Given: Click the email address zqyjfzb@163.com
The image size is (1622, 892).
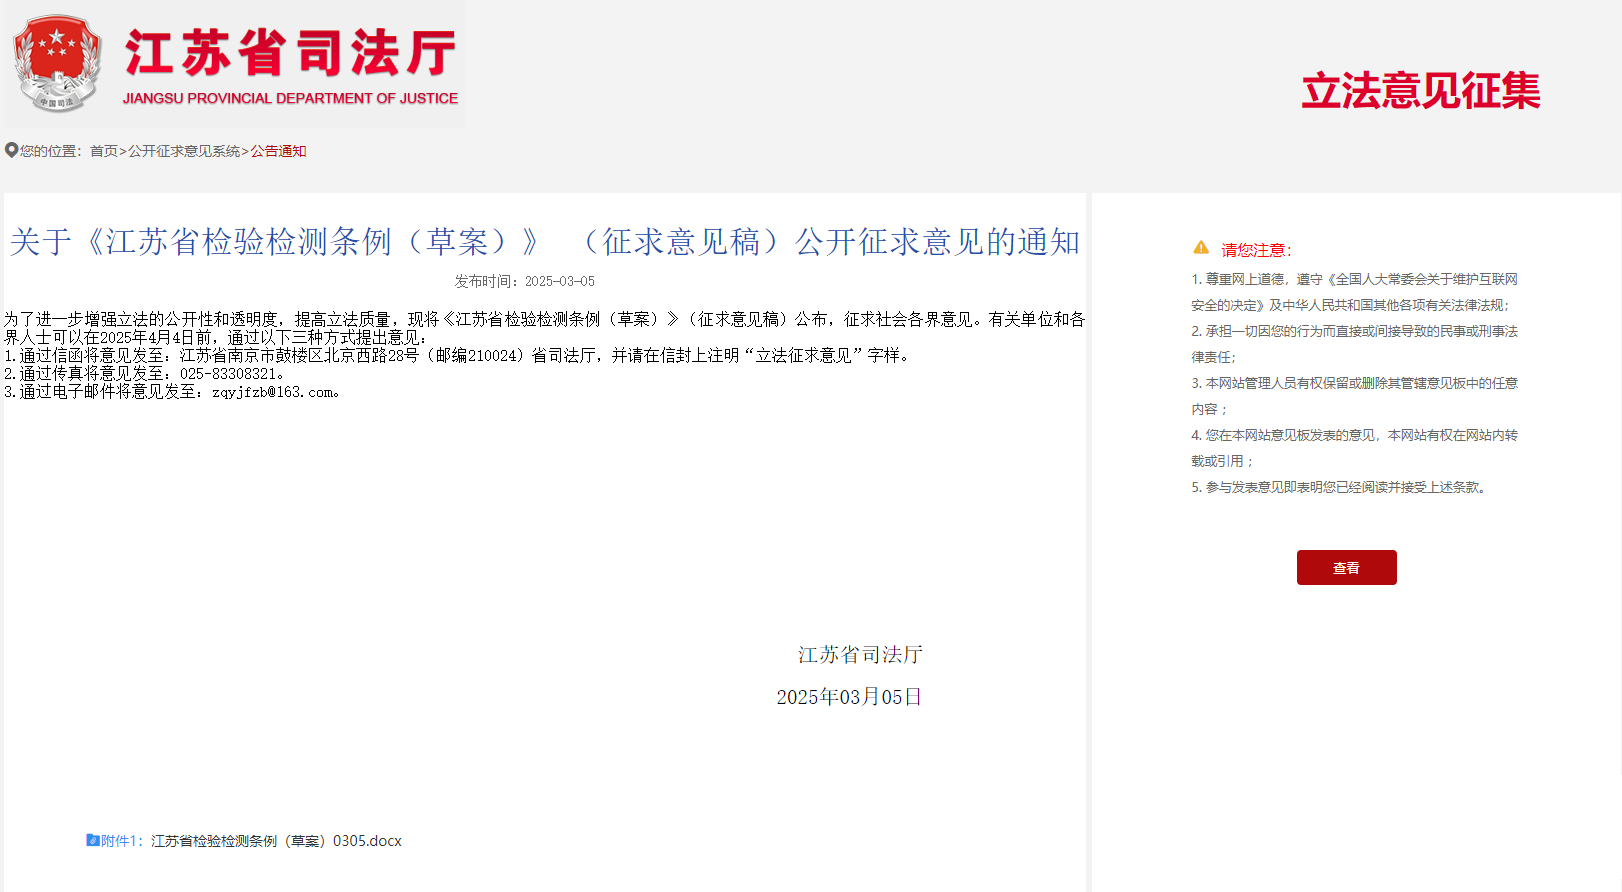Looking at the screenshot, I should point(273,392).
